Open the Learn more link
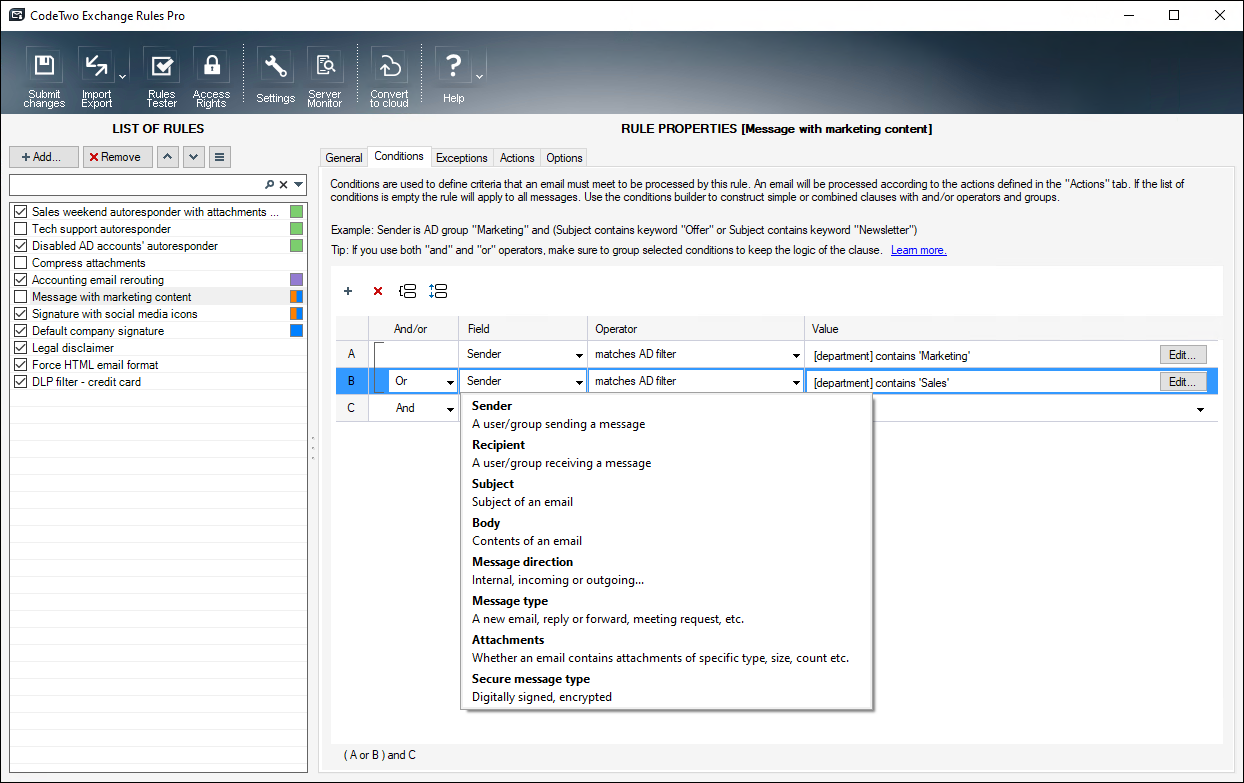This screenshot has width=1244, height=783. (x=918, y=250)
